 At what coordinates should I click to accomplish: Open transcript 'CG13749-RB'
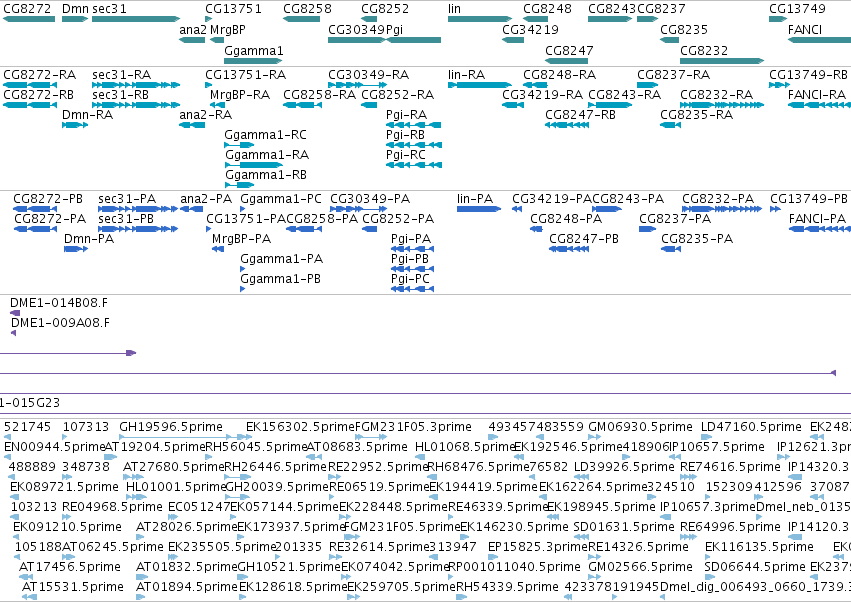(808, 74)
